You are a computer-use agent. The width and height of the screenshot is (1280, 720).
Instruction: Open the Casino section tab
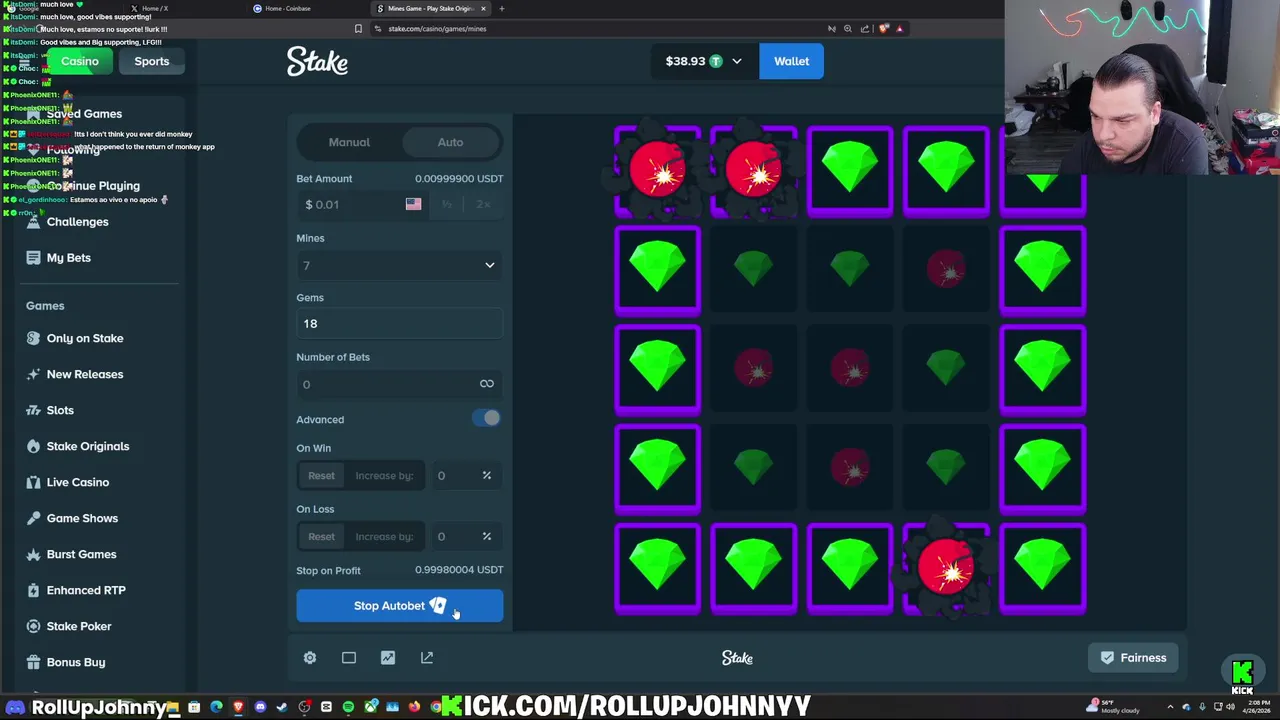[x=80, y=61]
